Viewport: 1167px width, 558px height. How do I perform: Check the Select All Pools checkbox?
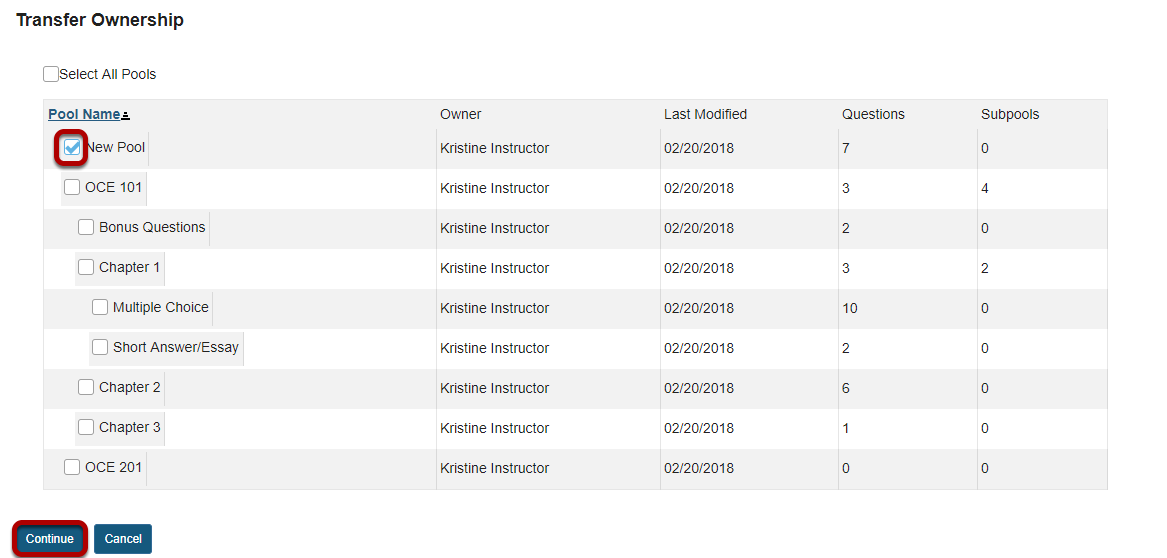pos(51,74)
